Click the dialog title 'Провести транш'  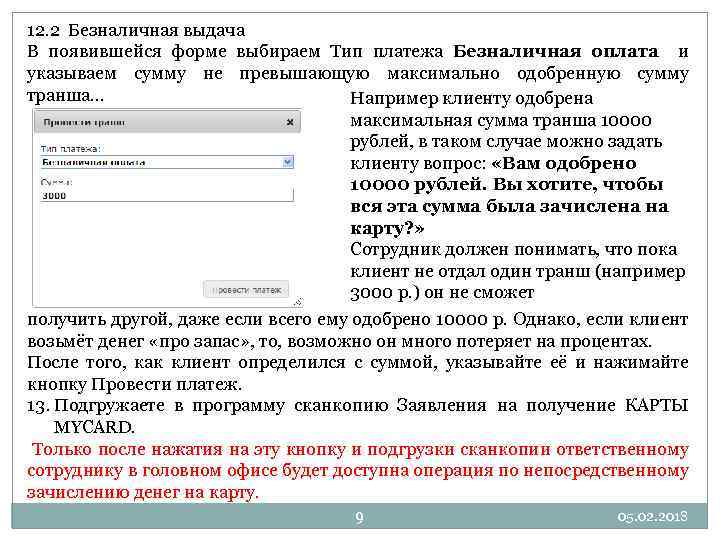coord(84,122)
